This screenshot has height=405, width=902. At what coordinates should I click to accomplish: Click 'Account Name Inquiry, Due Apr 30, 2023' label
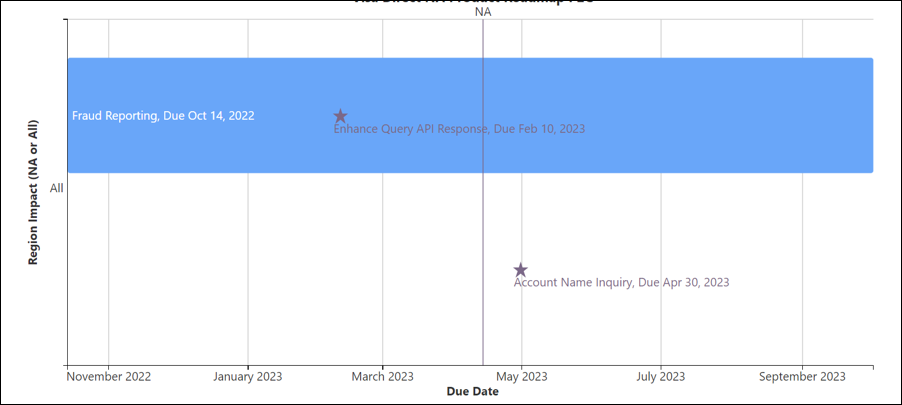621,282
